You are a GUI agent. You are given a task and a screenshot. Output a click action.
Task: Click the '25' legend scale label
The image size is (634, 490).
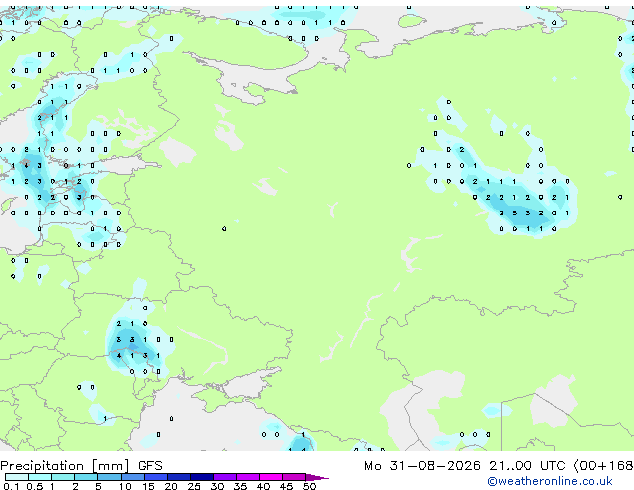[x=194, y=486]
